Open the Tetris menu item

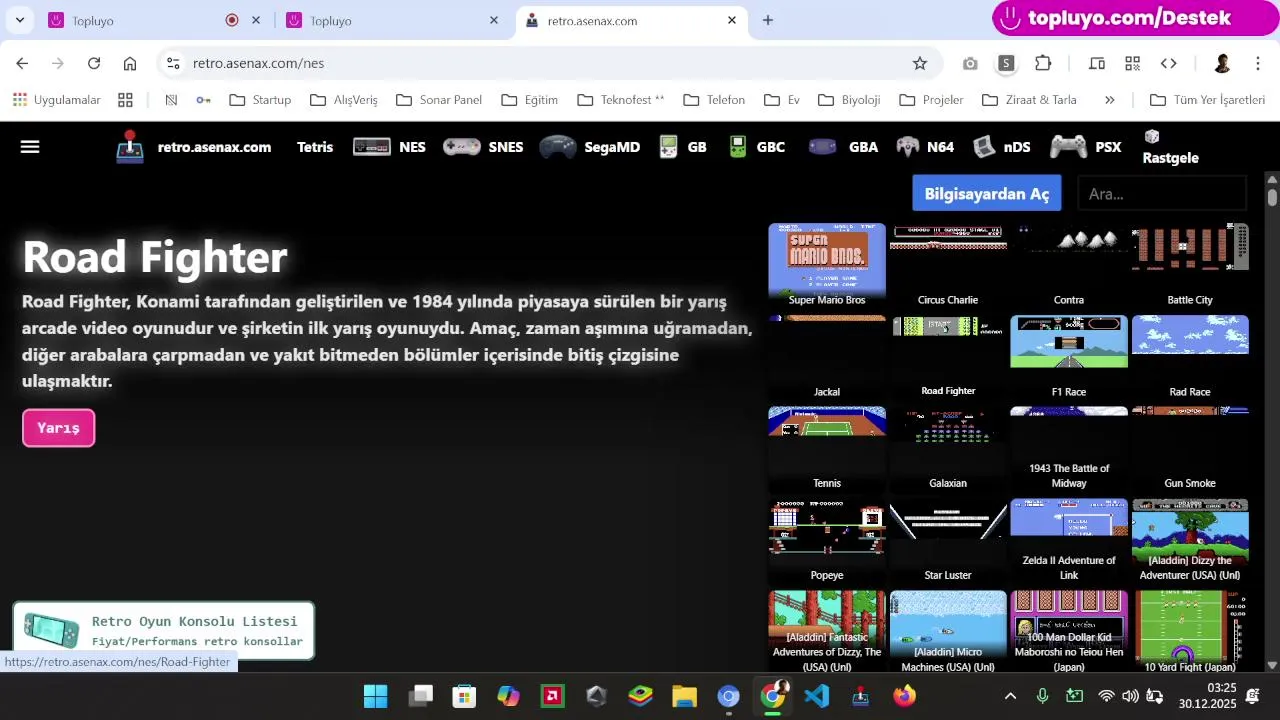click(315, 147)
